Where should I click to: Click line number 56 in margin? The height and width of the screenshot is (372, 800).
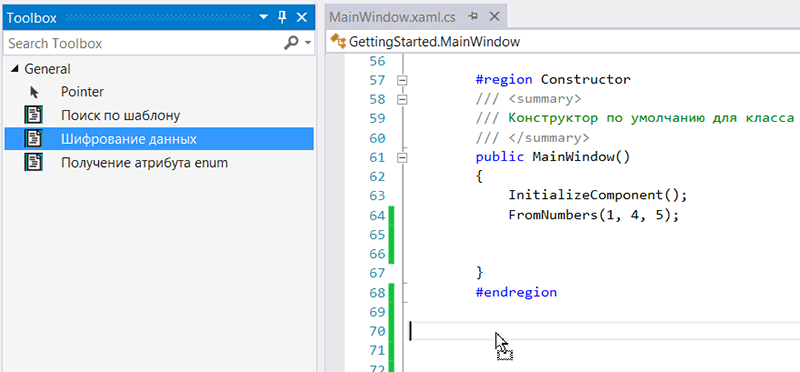pyautogui.click(x=377, y=61)
